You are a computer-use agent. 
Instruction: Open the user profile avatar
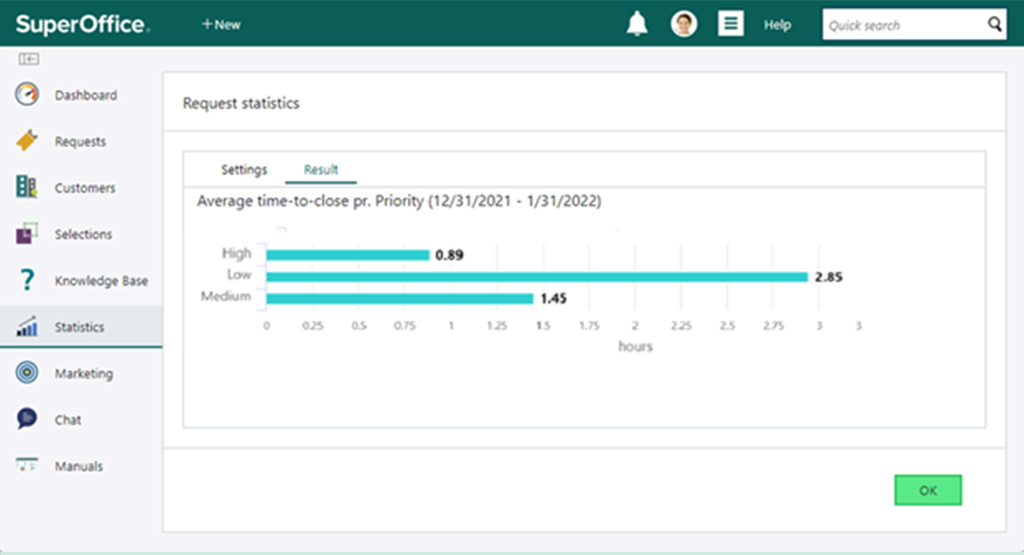click(x=684, y=24)
